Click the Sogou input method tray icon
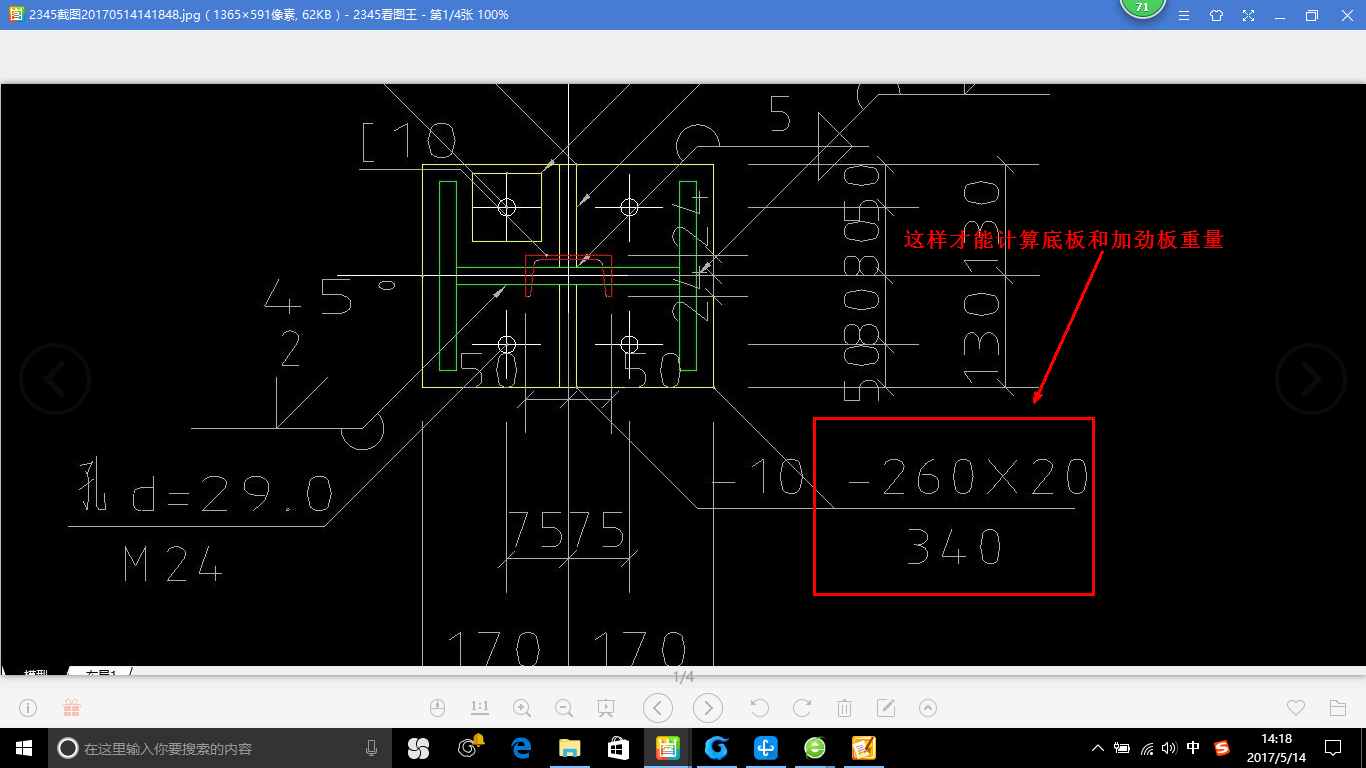Viewport: 1366px width, 768px height. coord(1222,748)
